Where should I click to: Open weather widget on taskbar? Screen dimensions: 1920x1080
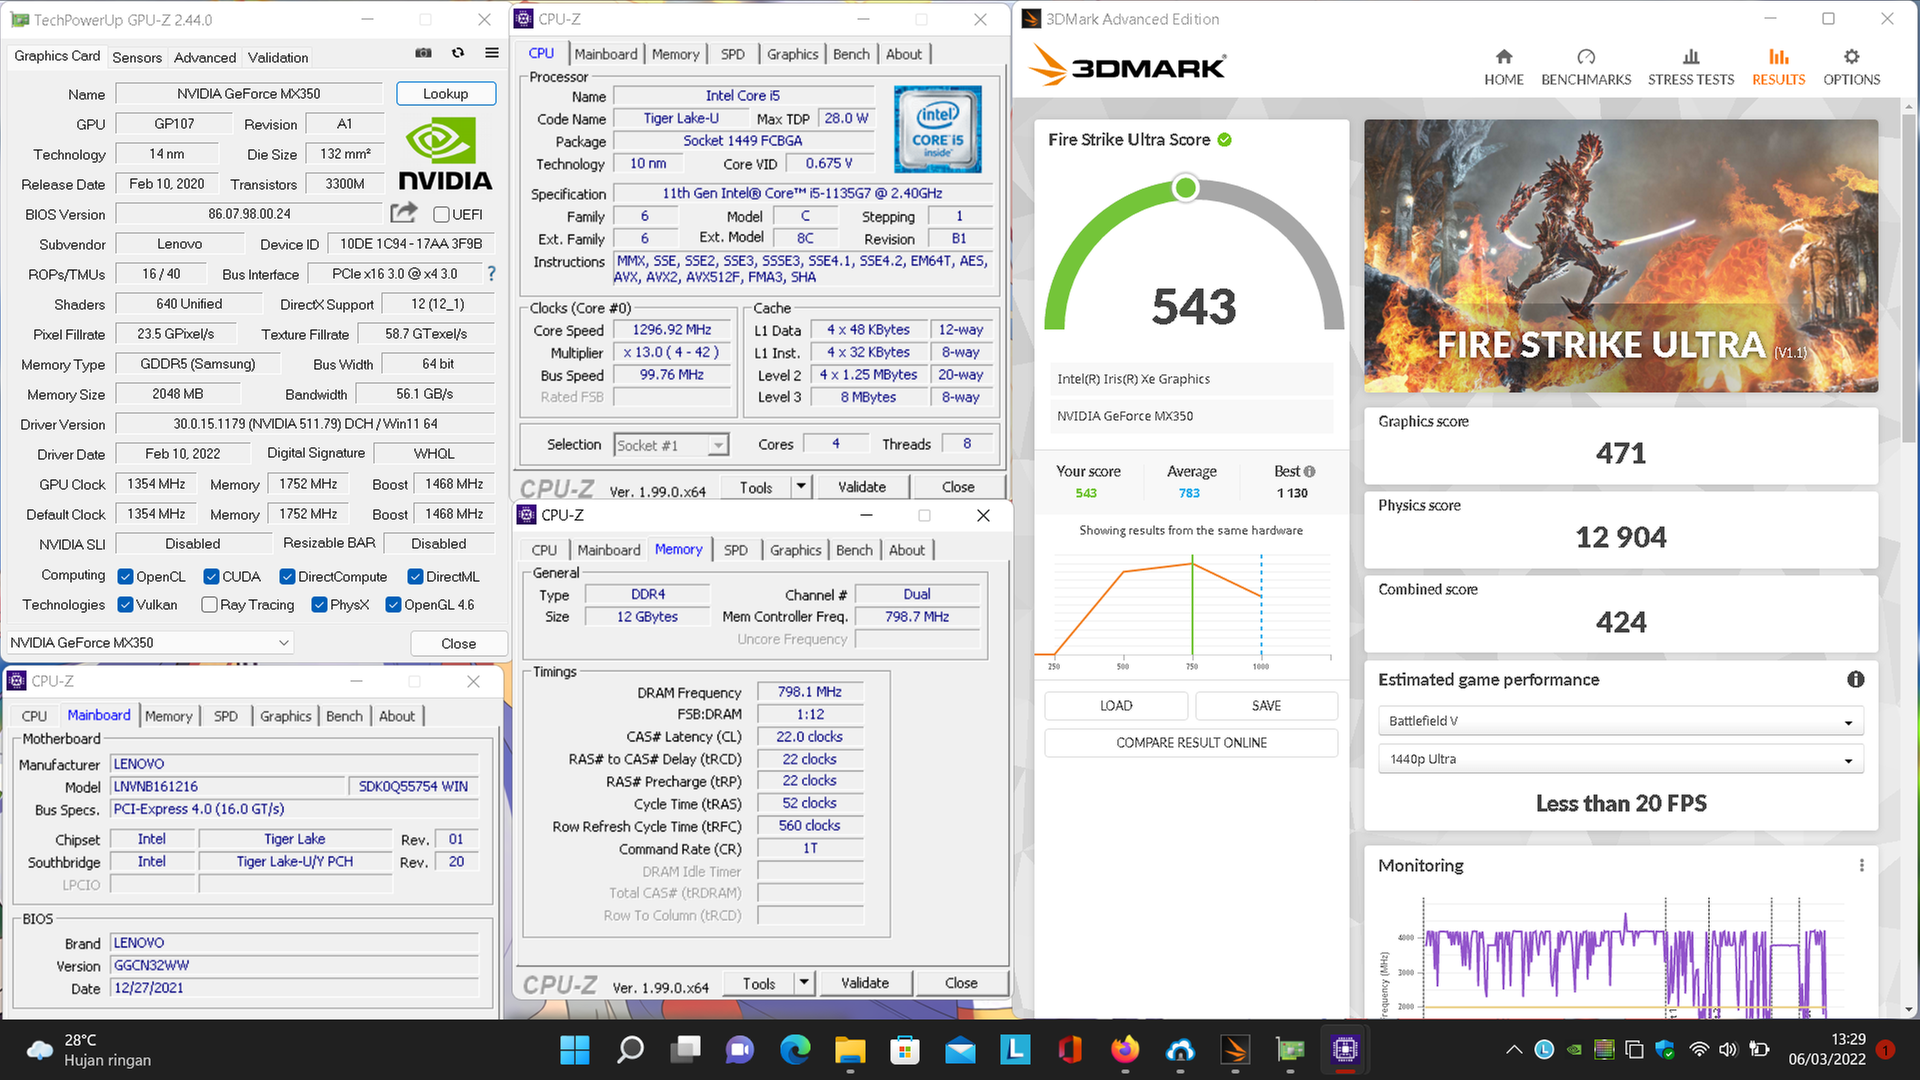[90, 1050]
